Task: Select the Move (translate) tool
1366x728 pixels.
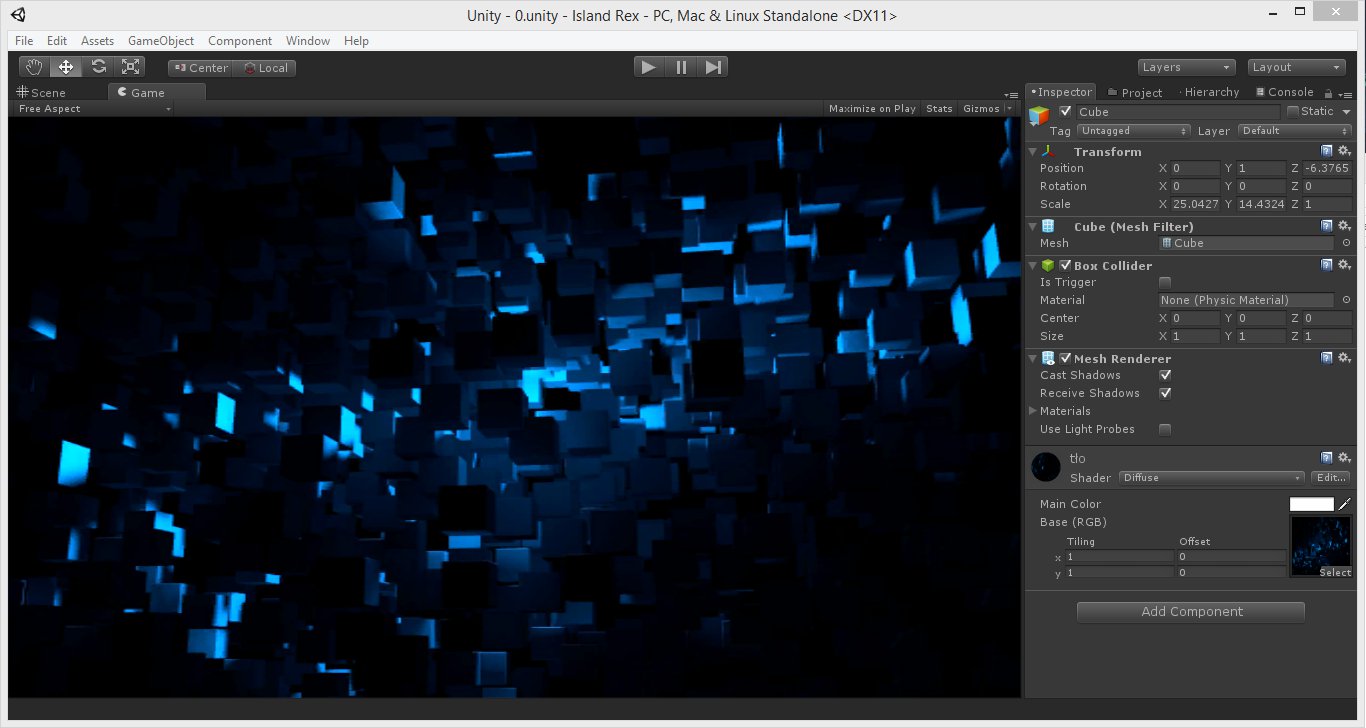Action: click(x=66, y=67)
